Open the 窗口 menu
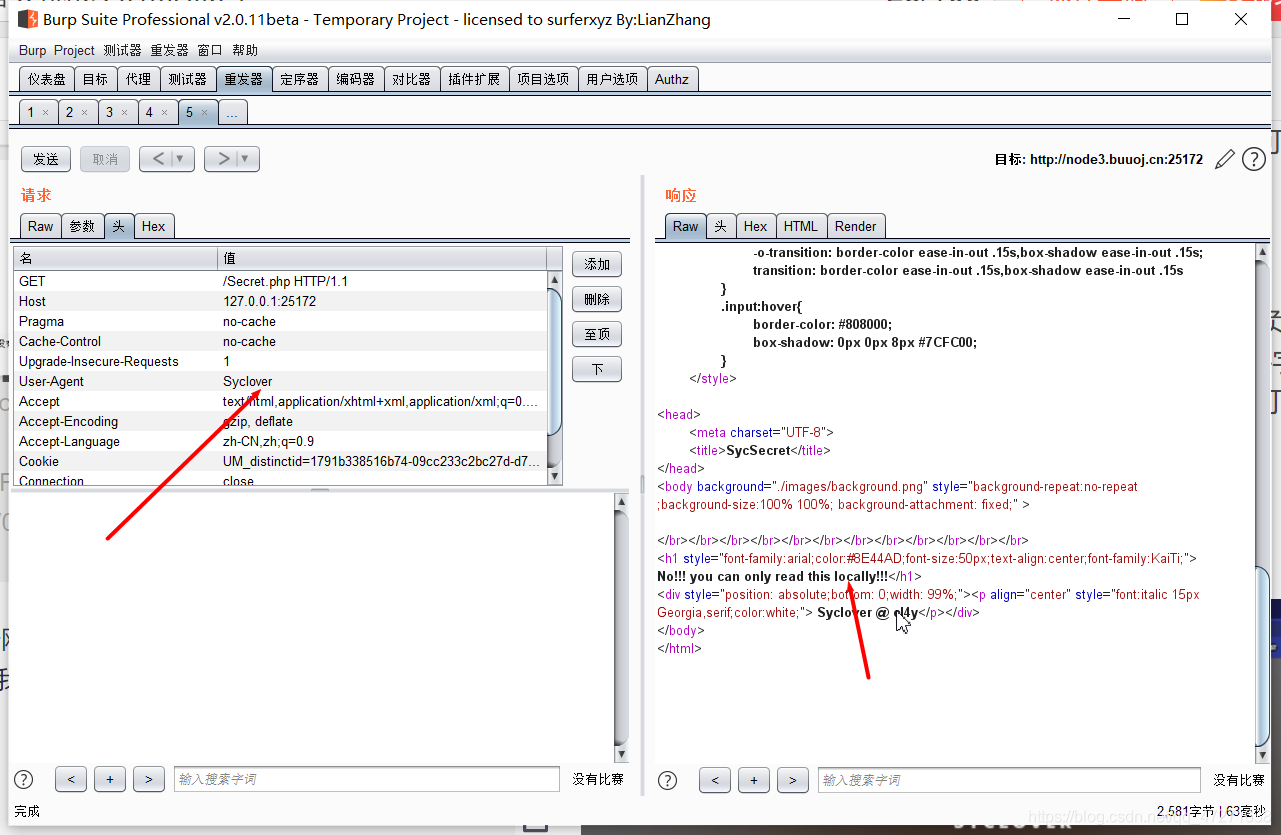 click(210, 50)
